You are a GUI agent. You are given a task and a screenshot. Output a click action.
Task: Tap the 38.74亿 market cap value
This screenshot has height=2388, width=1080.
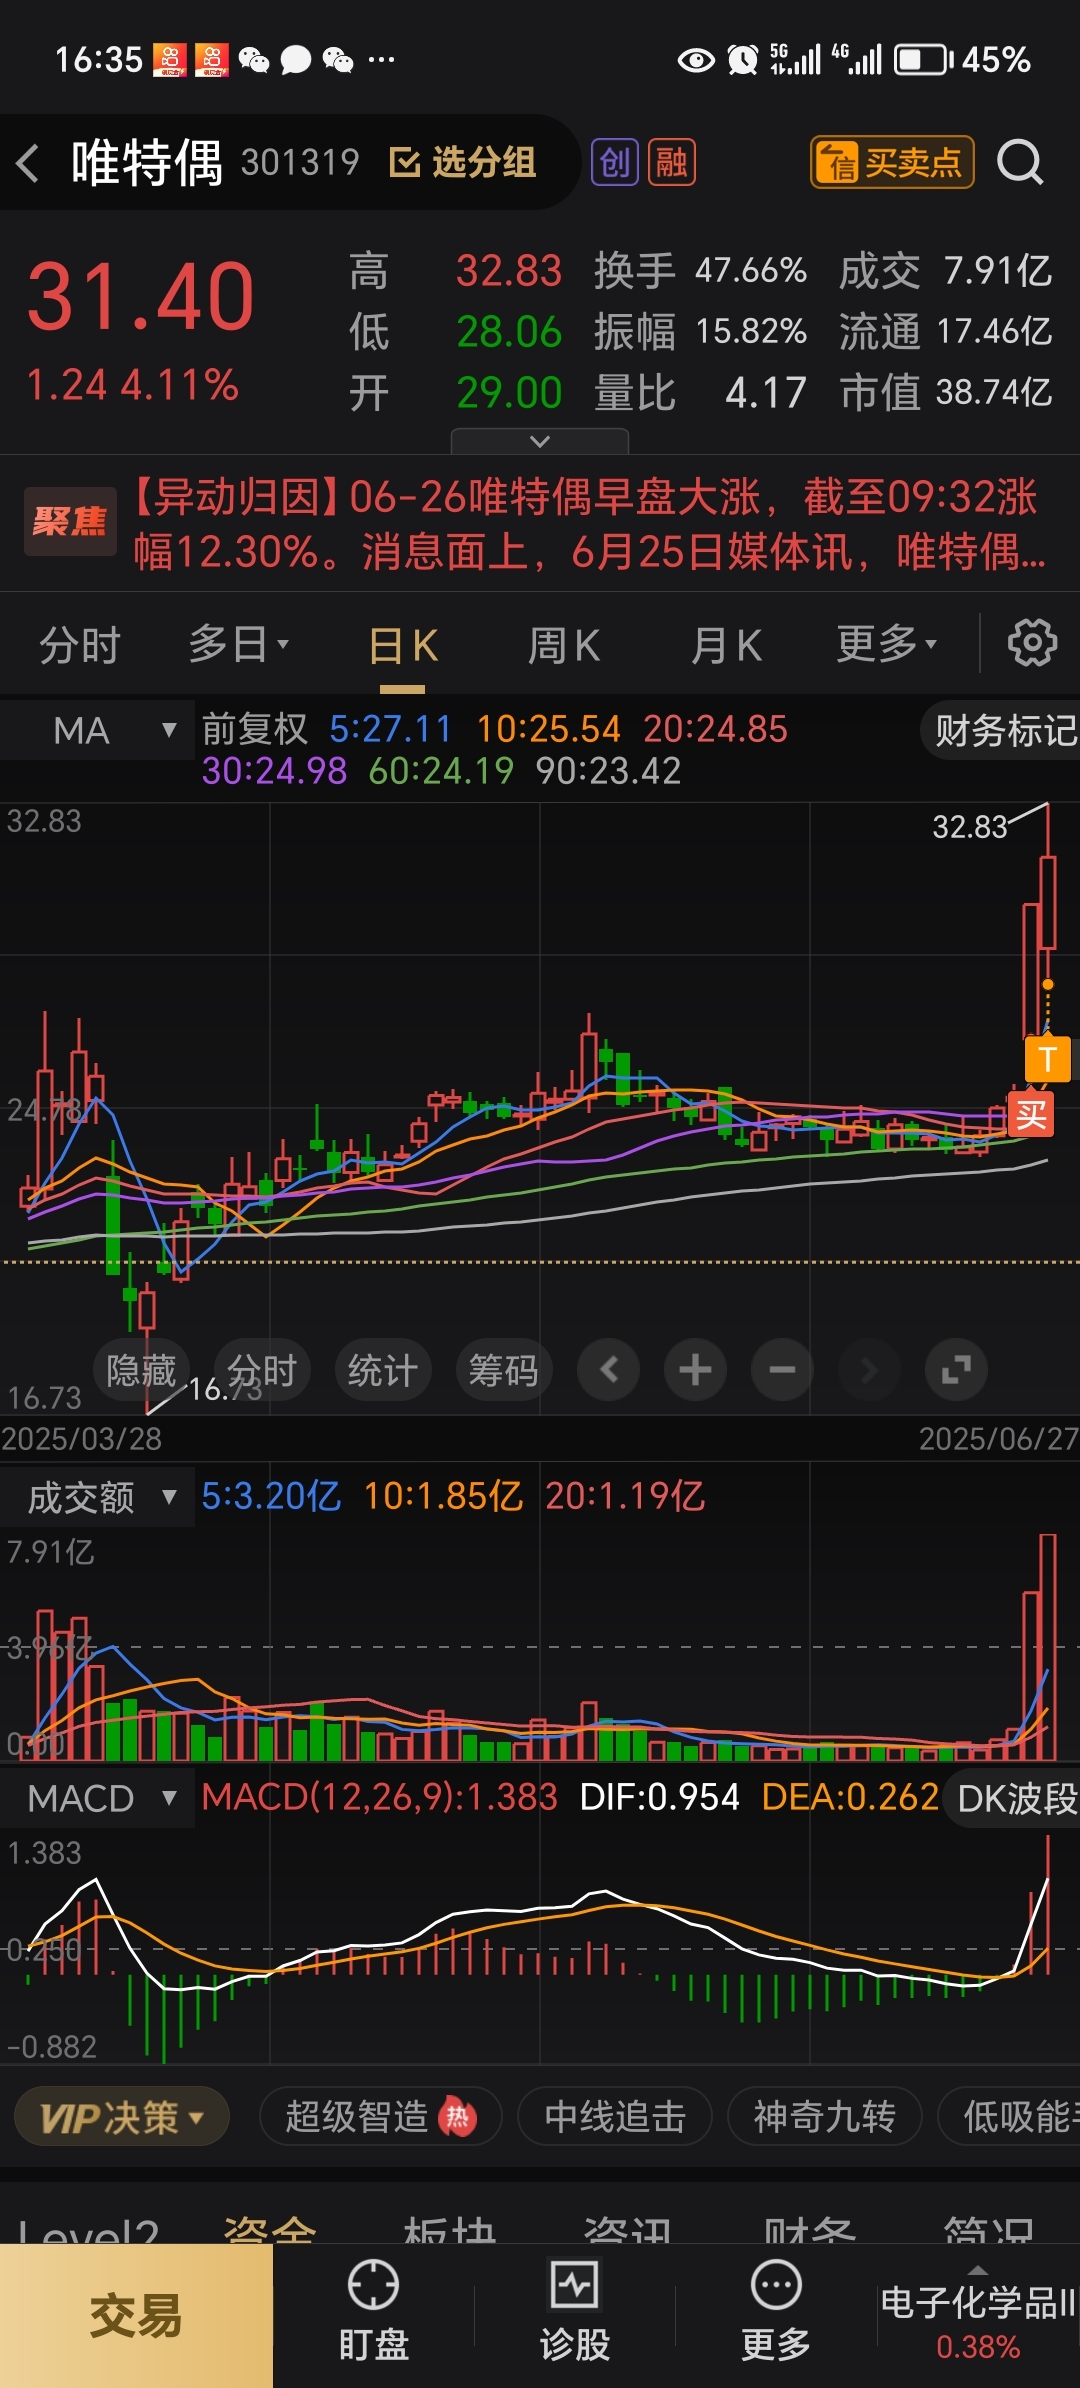coord(994,393)
